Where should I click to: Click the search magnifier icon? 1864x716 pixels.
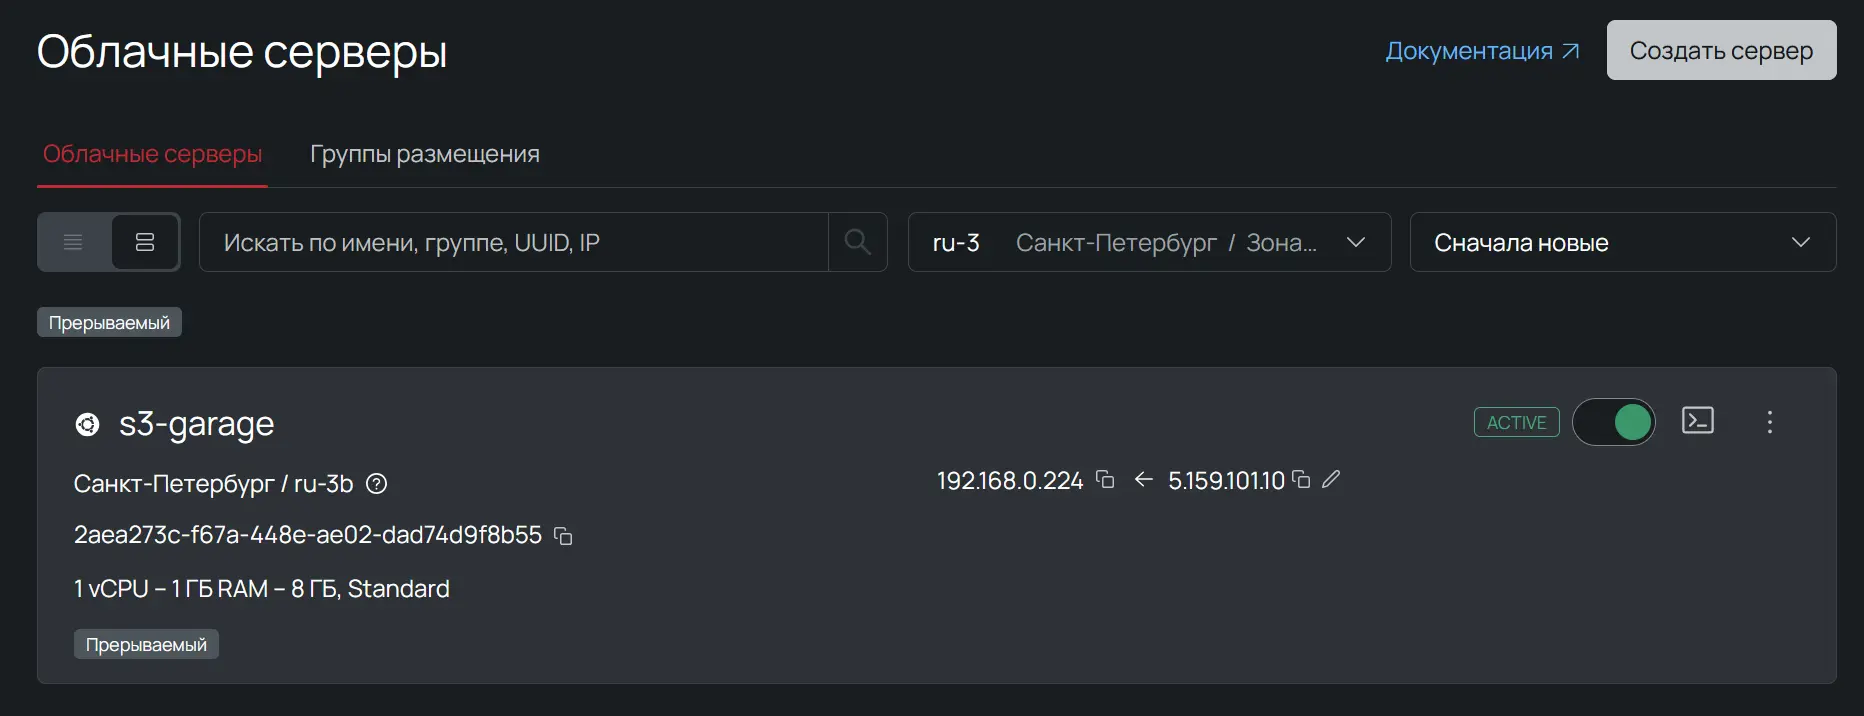(x=857, y=242)
